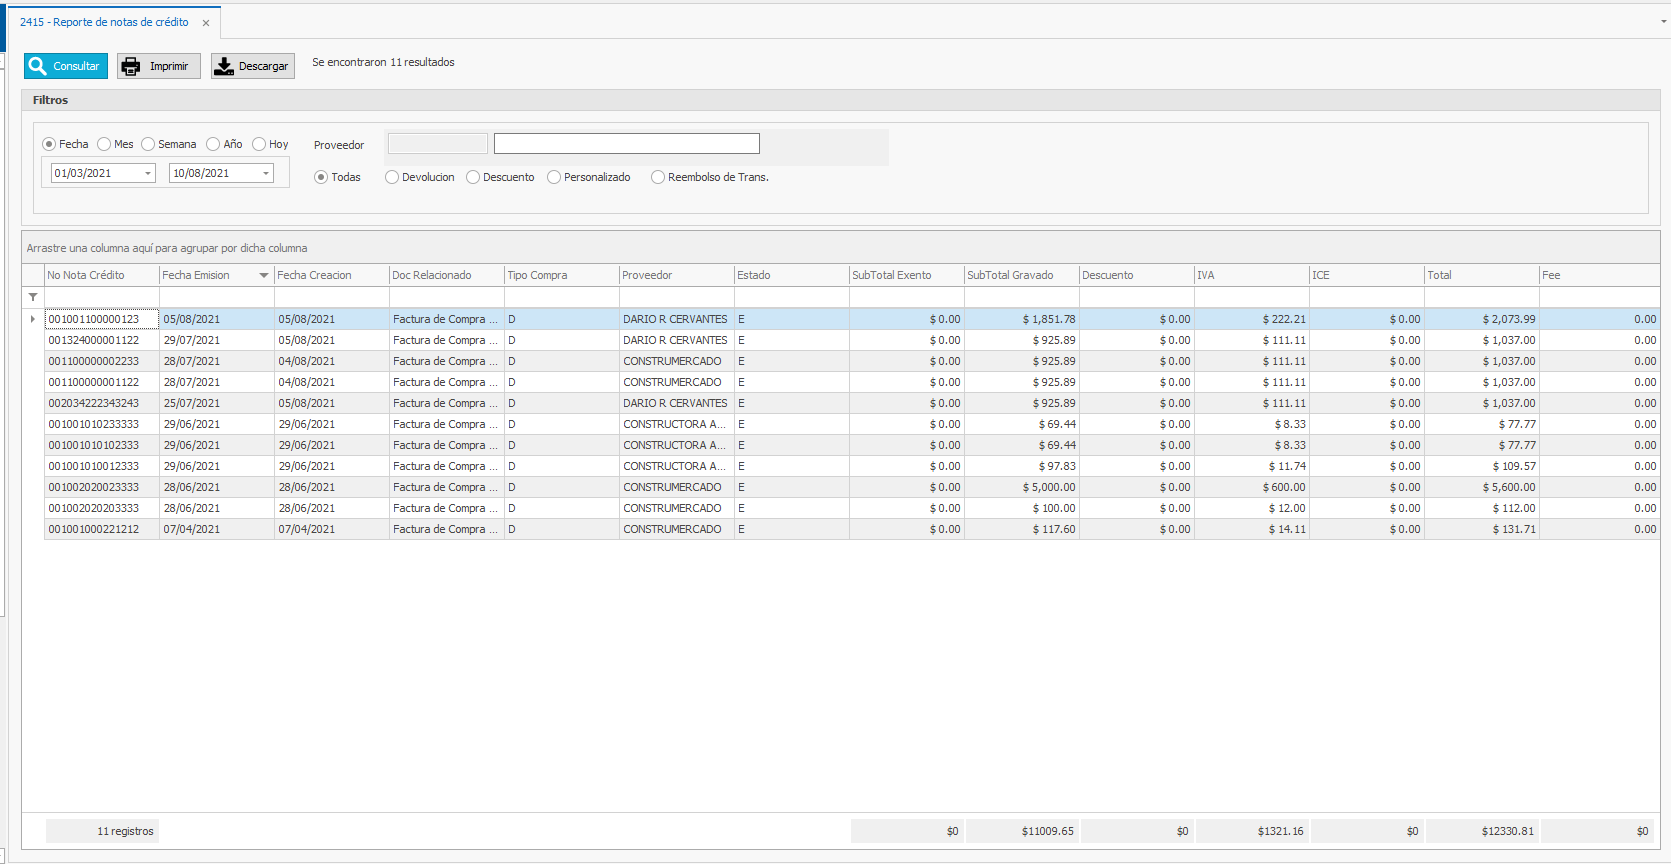Click the Total column header
Screen dimensions: 1671x864
(x=1480, y=275)
